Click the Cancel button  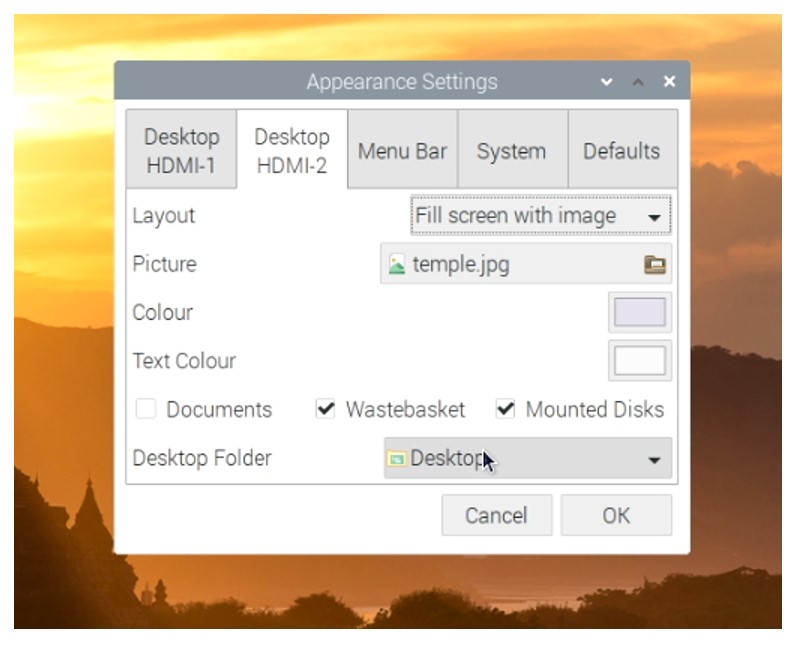point(497,515)
